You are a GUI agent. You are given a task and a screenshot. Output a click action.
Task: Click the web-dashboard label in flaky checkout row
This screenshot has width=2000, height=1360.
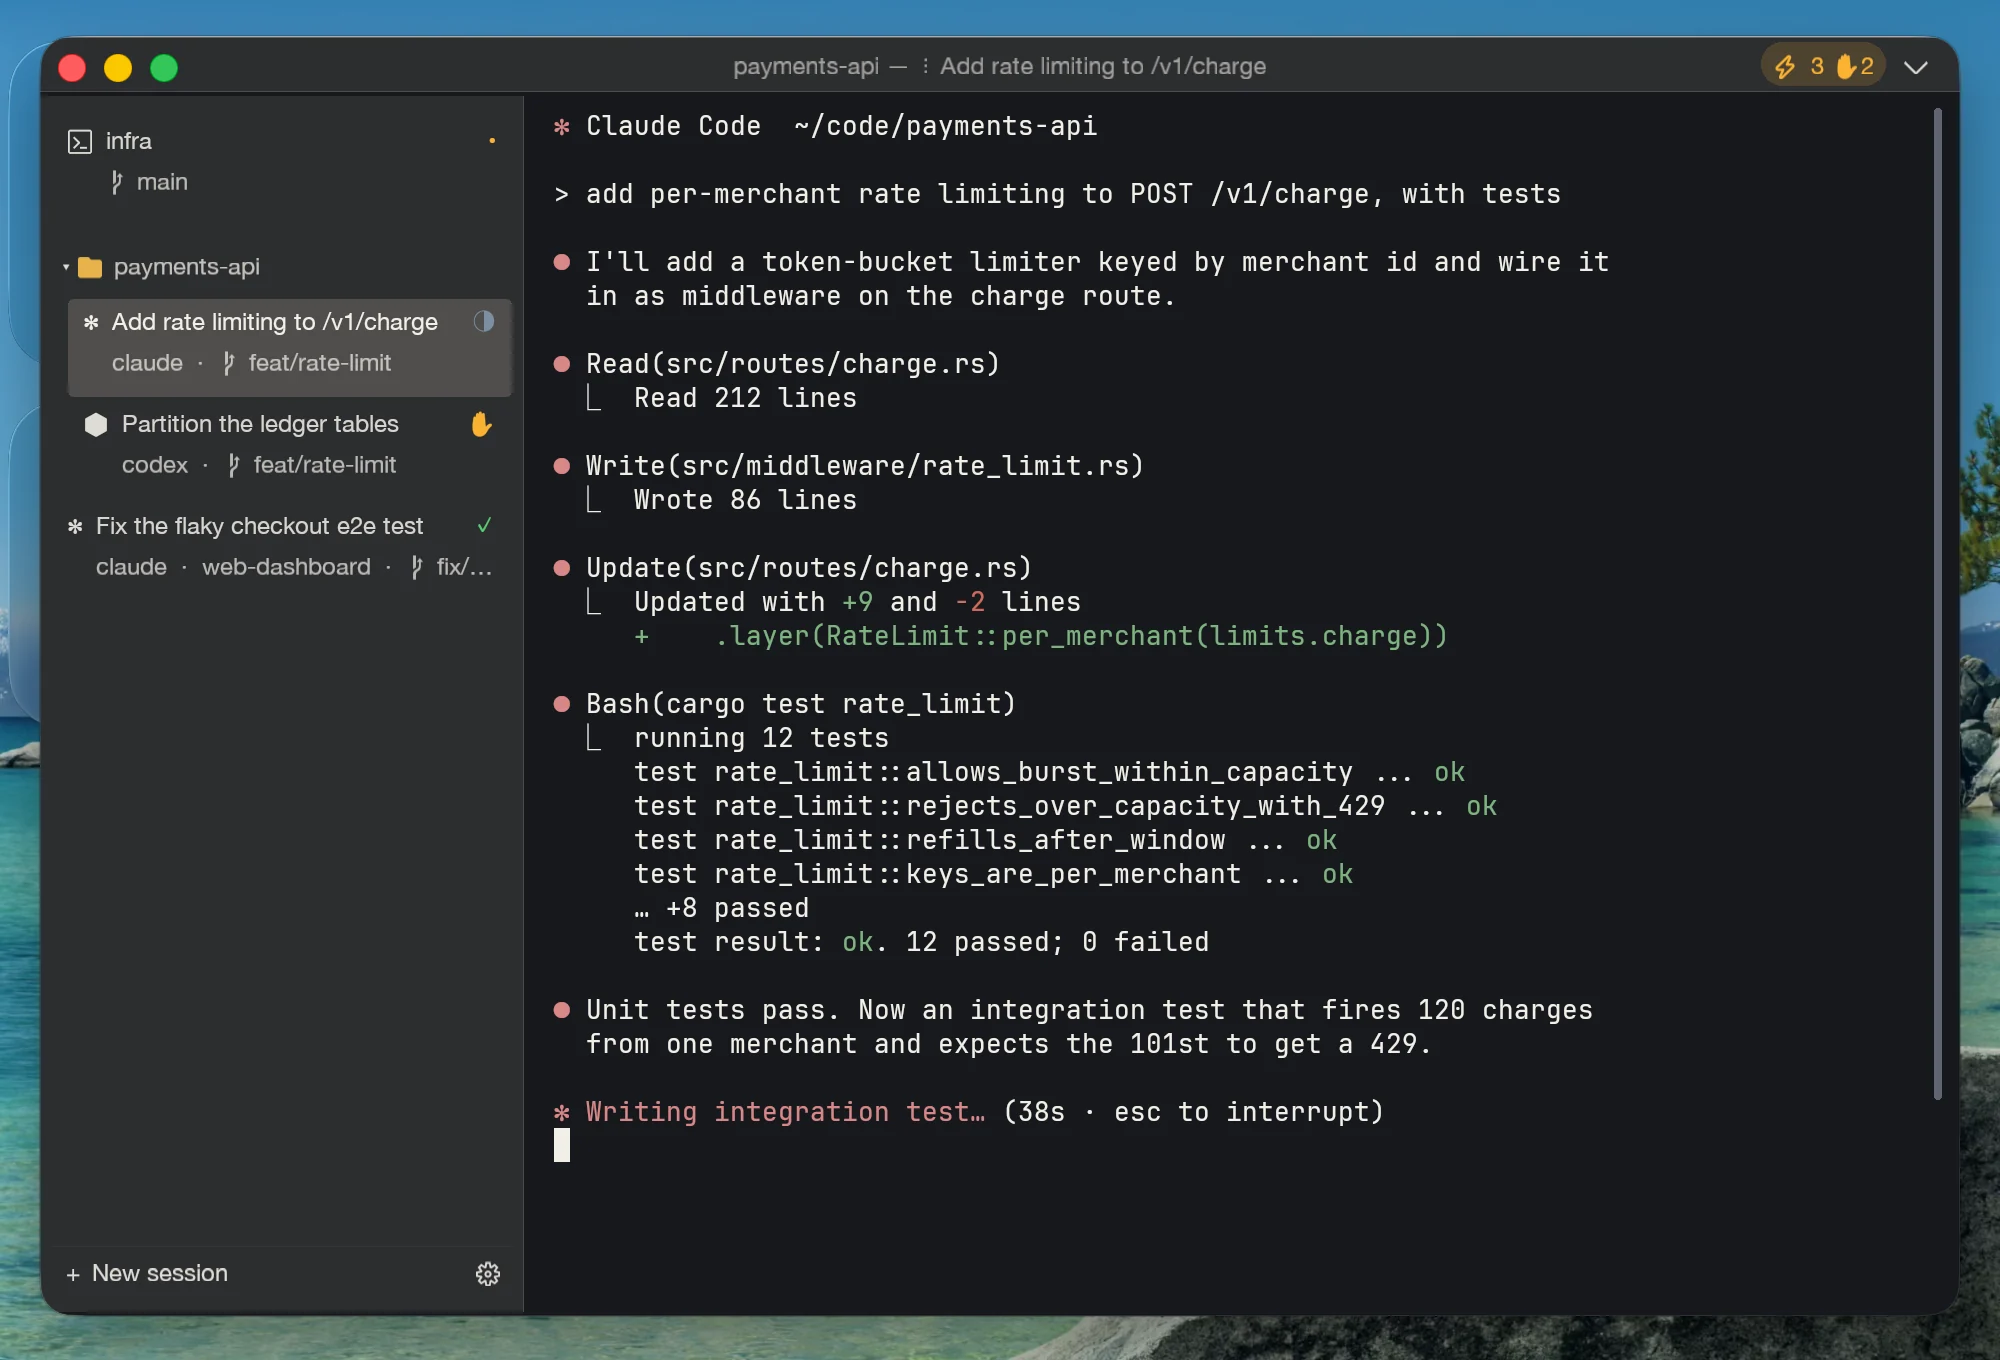(286, 567)
